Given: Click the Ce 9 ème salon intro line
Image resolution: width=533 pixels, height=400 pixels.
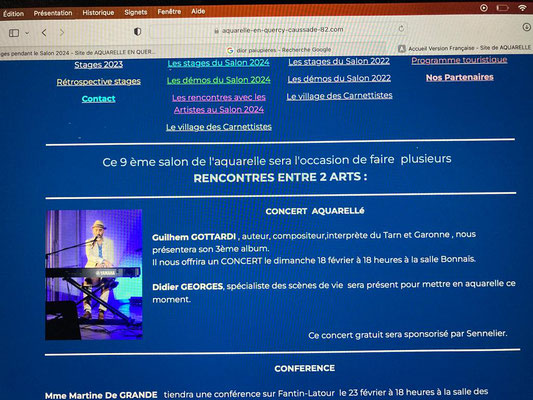Looking at the screenshot, I should pyautogui.click(x=277, y=161).
